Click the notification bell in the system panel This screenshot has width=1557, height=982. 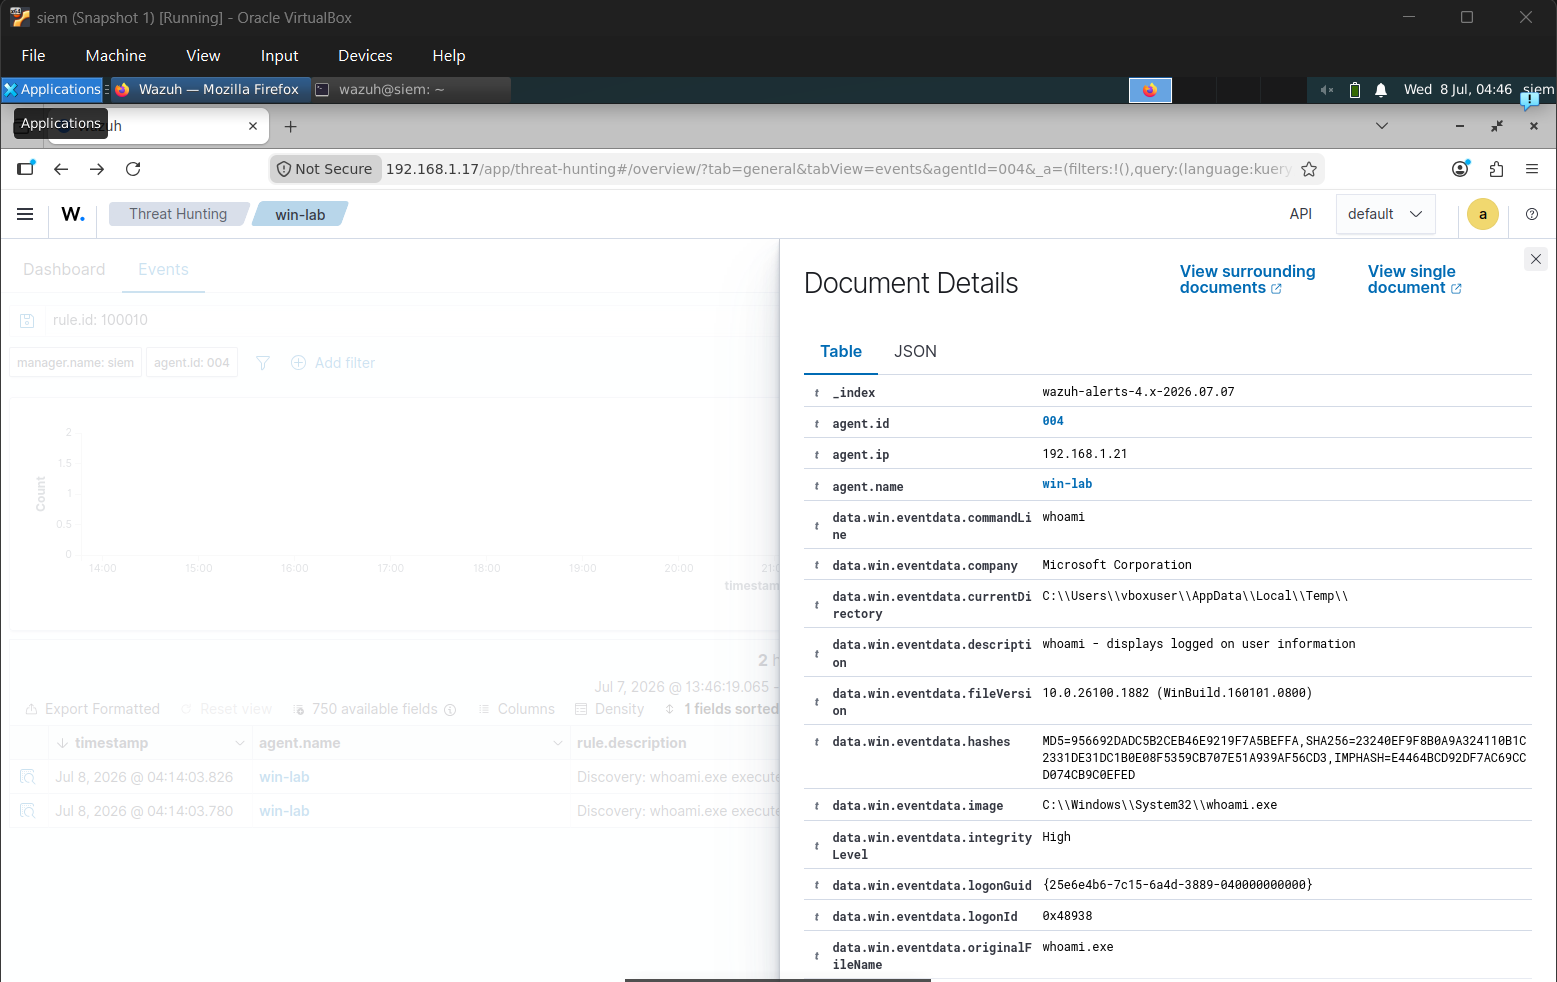pos(1381,90)
